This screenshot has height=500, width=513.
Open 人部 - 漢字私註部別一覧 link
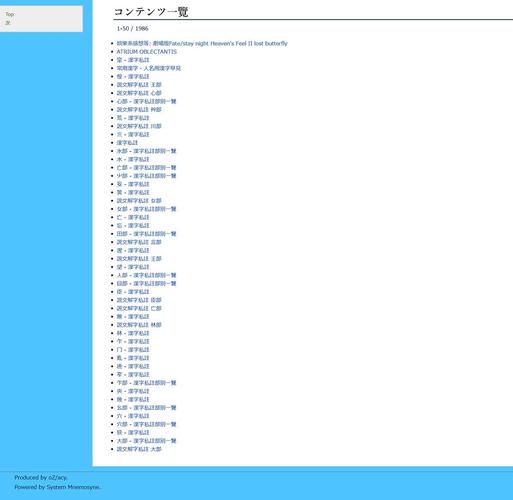click(146, 275)
